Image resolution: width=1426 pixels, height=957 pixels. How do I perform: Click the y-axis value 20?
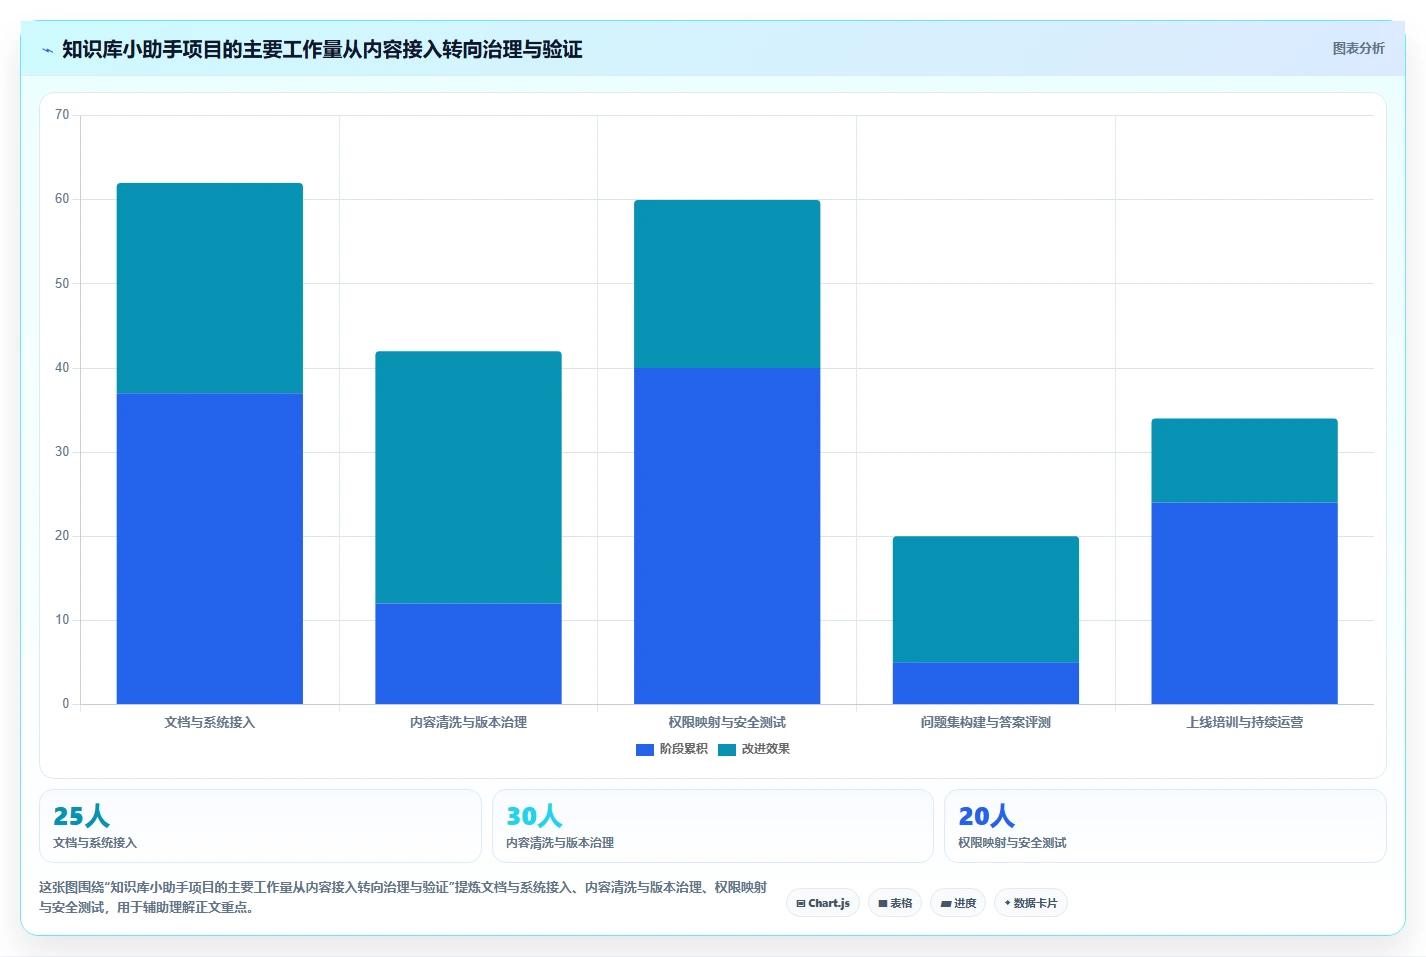point(62,536)
